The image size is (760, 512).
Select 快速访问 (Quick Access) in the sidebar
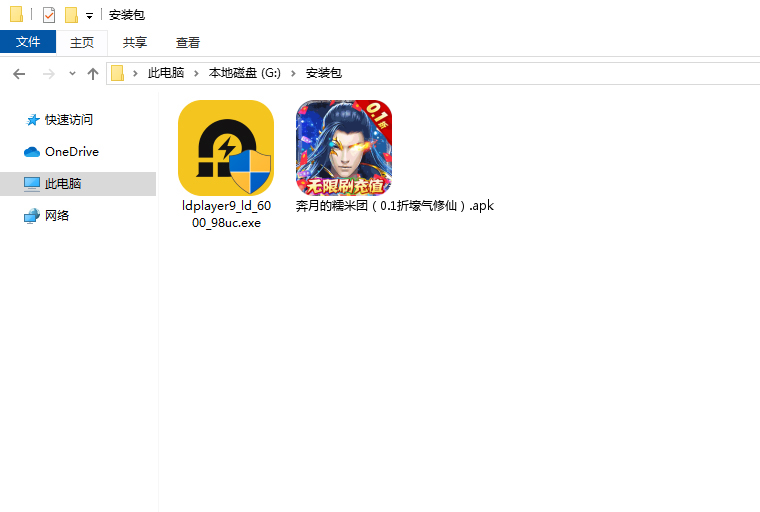(x=68, y=120)
